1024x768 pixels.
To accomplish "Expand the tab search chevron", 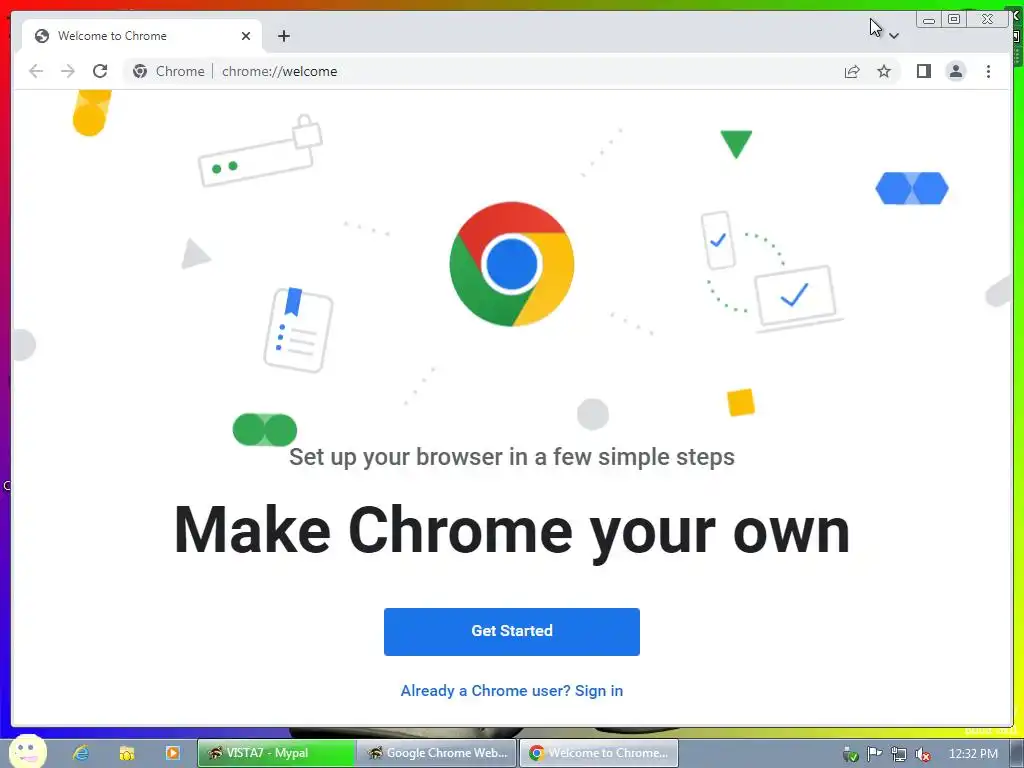I will (894, 36).
